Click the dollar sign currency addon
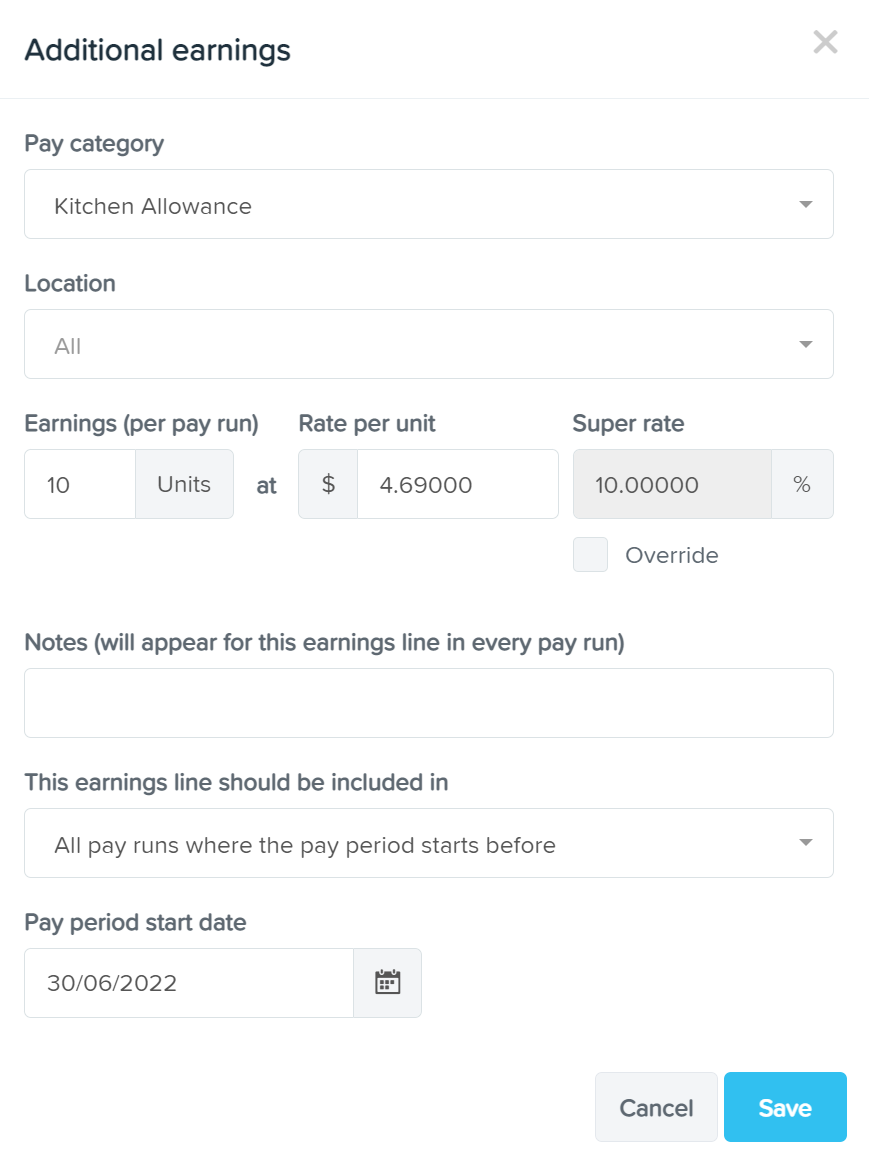Viewport: 869px width, 1158px height. [x=329, y=484]
